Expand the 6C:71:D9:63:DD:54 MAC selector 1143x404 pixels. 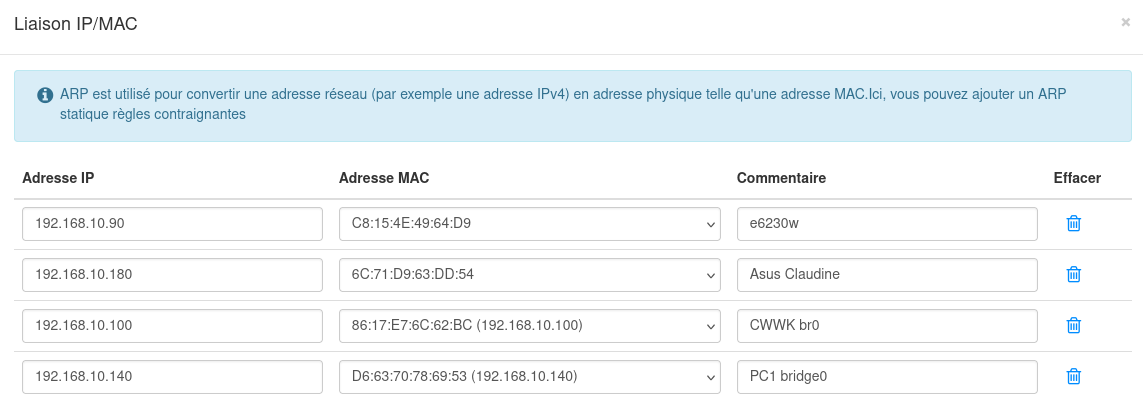pyautogui.click(x=529, y=275)
